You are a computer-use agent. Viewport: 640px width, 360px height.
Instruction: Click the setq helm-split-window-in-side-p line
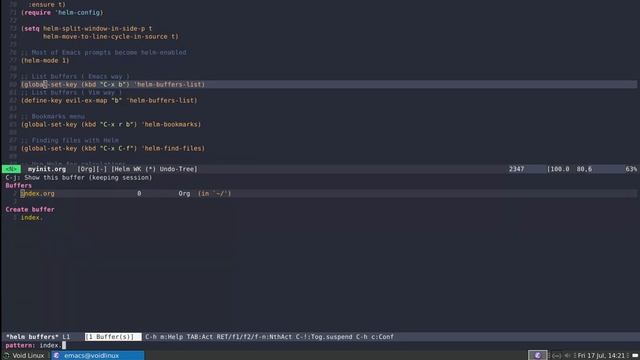(87, 29)
